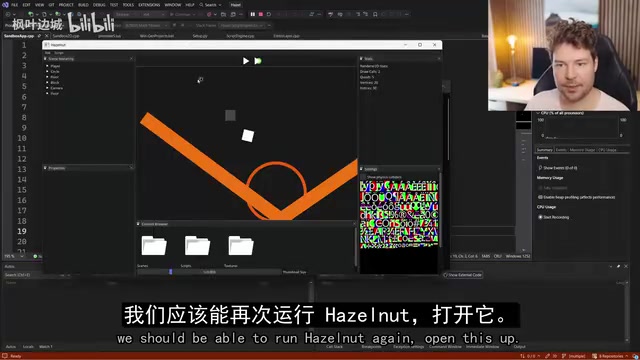Switch to the Output tab
Image resolution: width=640 pixels, height=360 pixels.
(519, 347)
